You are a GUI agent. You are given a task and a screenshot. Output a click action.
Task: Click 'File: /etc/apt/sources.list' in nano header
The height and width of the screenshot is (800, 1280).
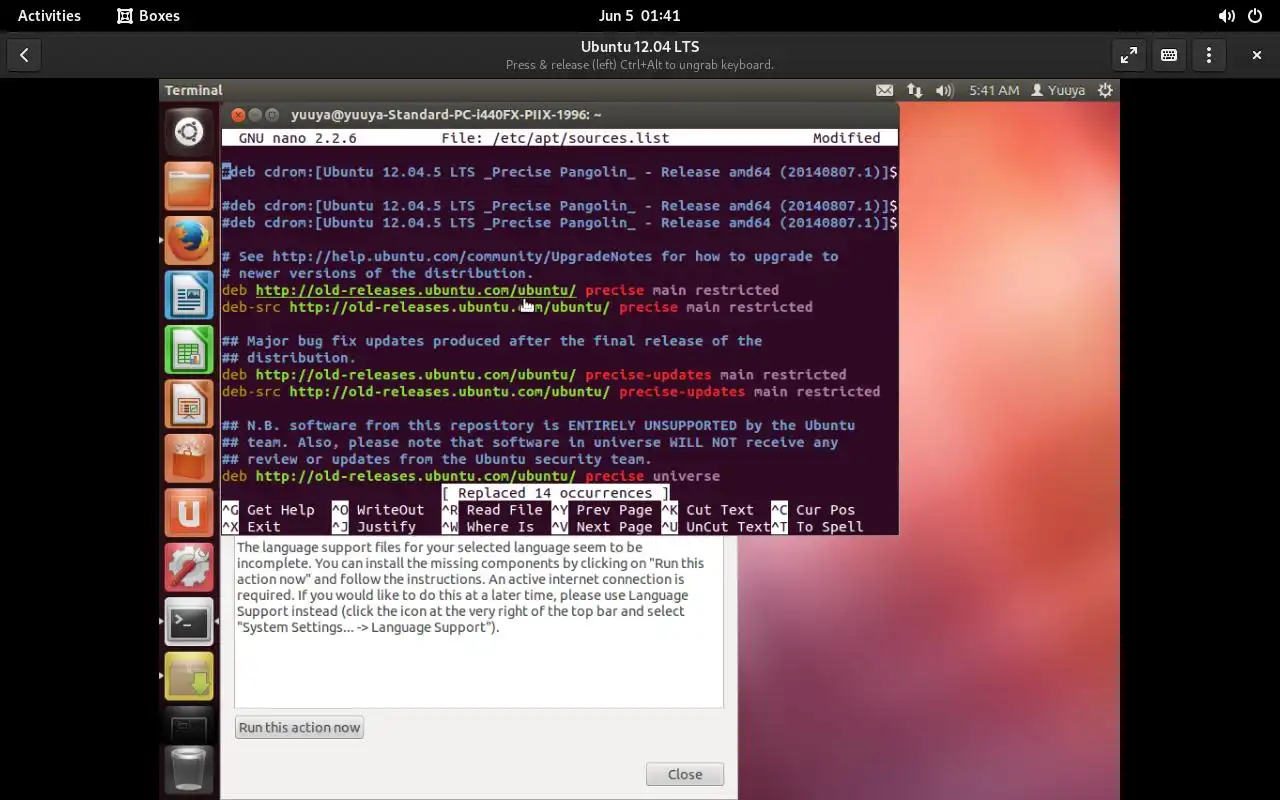tap(555, 138)
